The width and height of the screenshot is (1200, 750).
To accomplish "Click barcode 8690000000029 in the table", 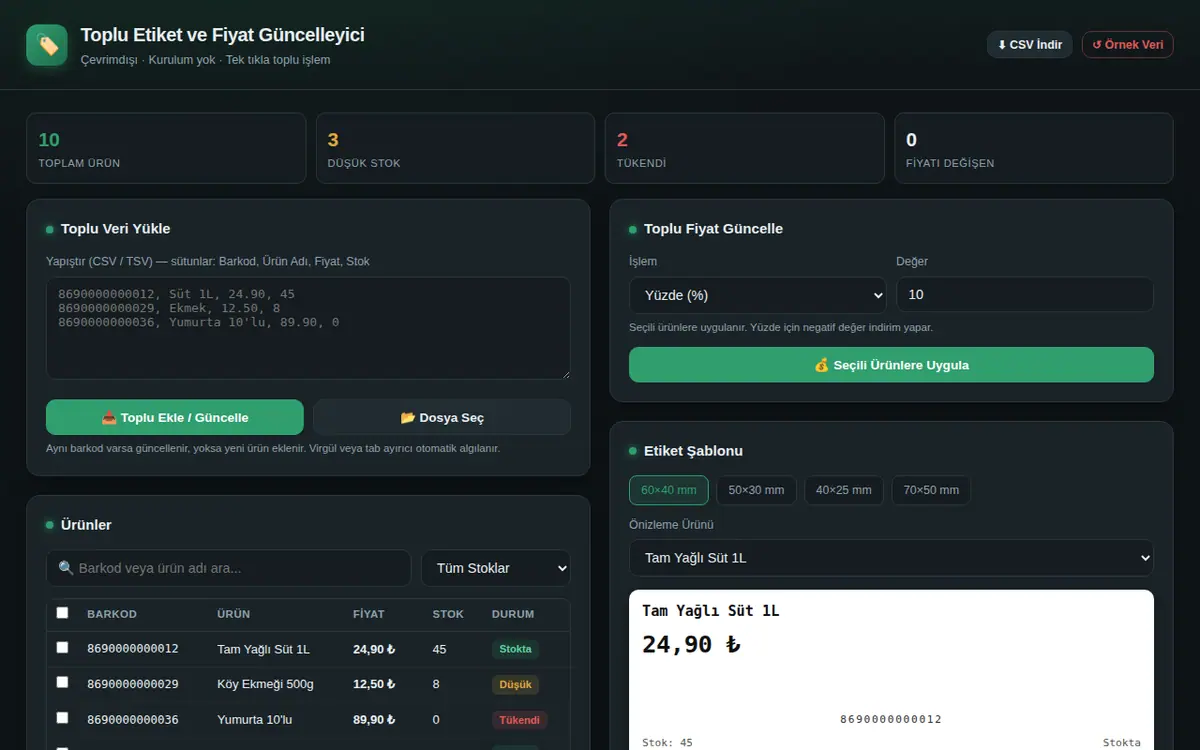I will click(133, 684).
